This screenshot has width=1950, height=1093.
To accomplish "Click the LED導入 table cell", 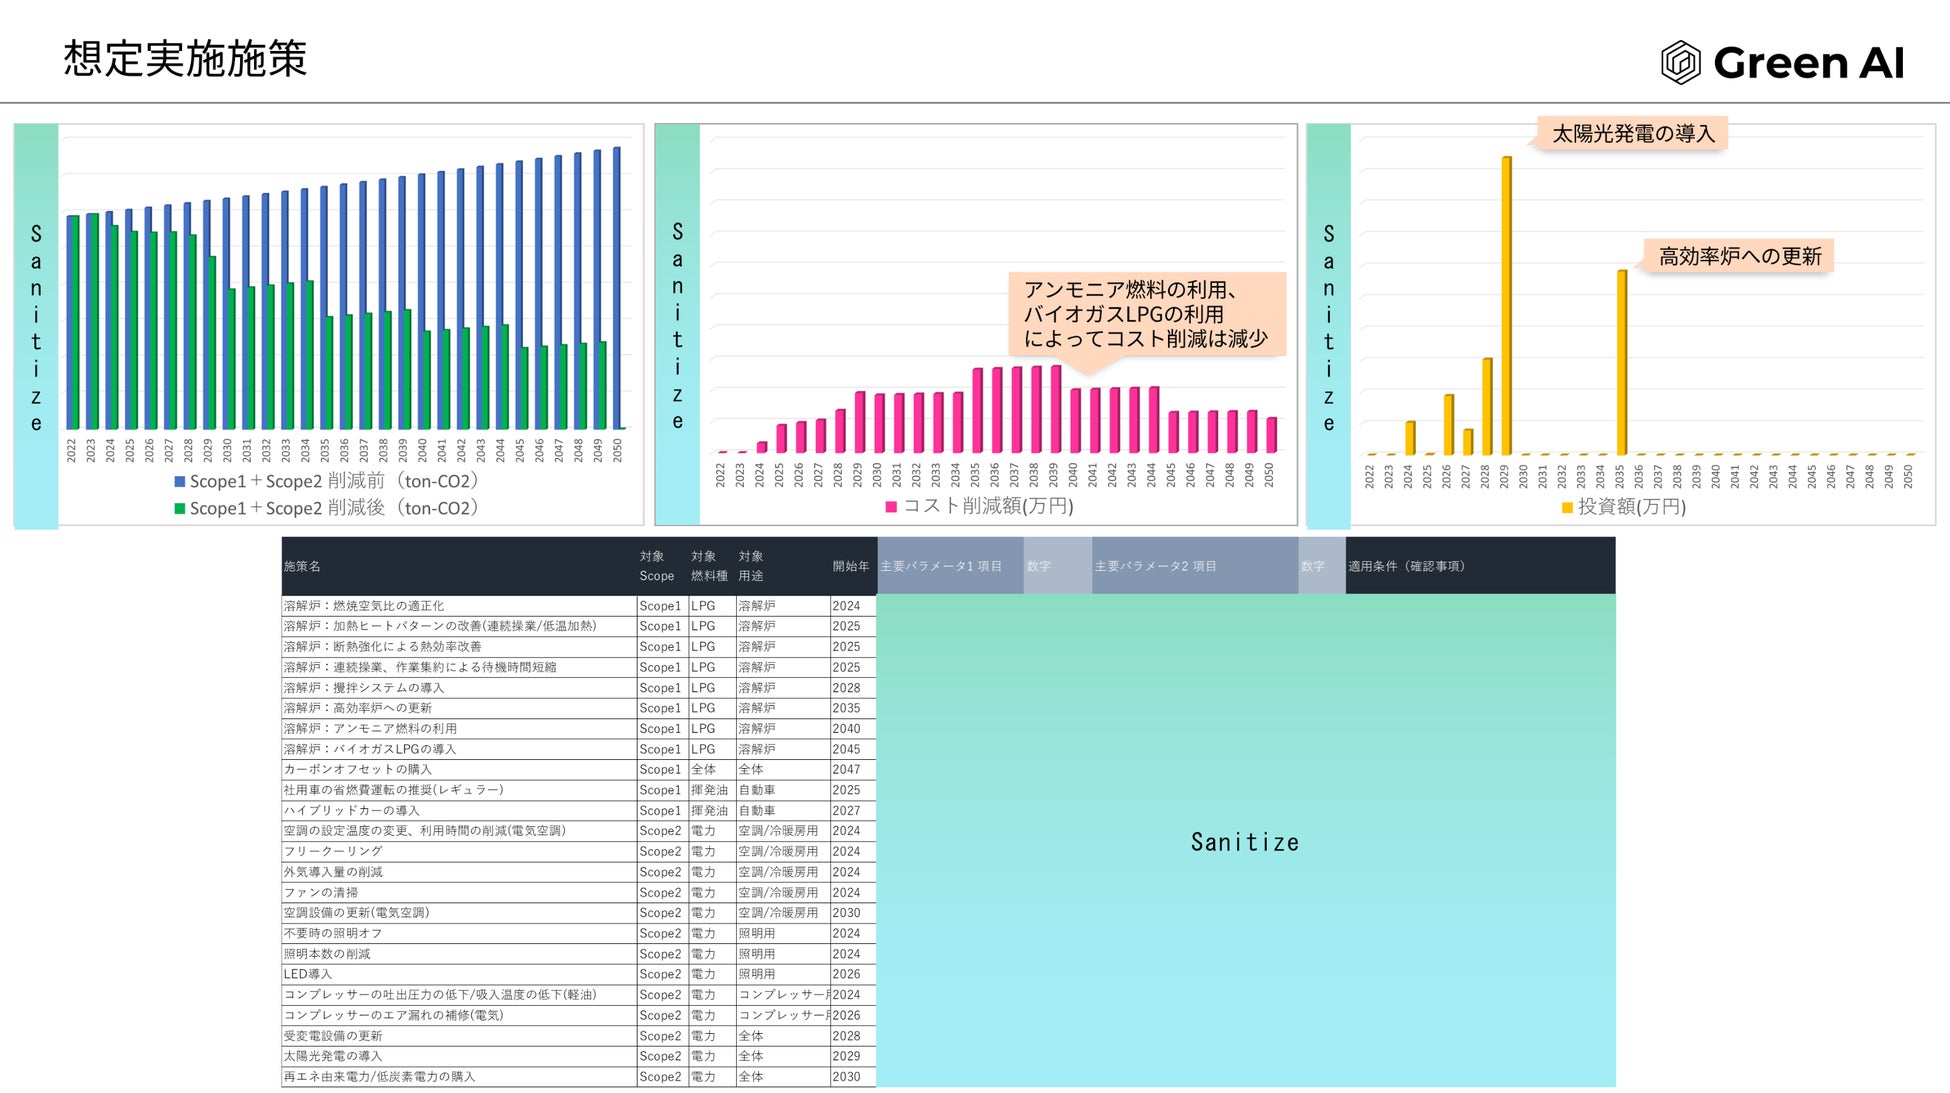I will click(x=308, y=975).
